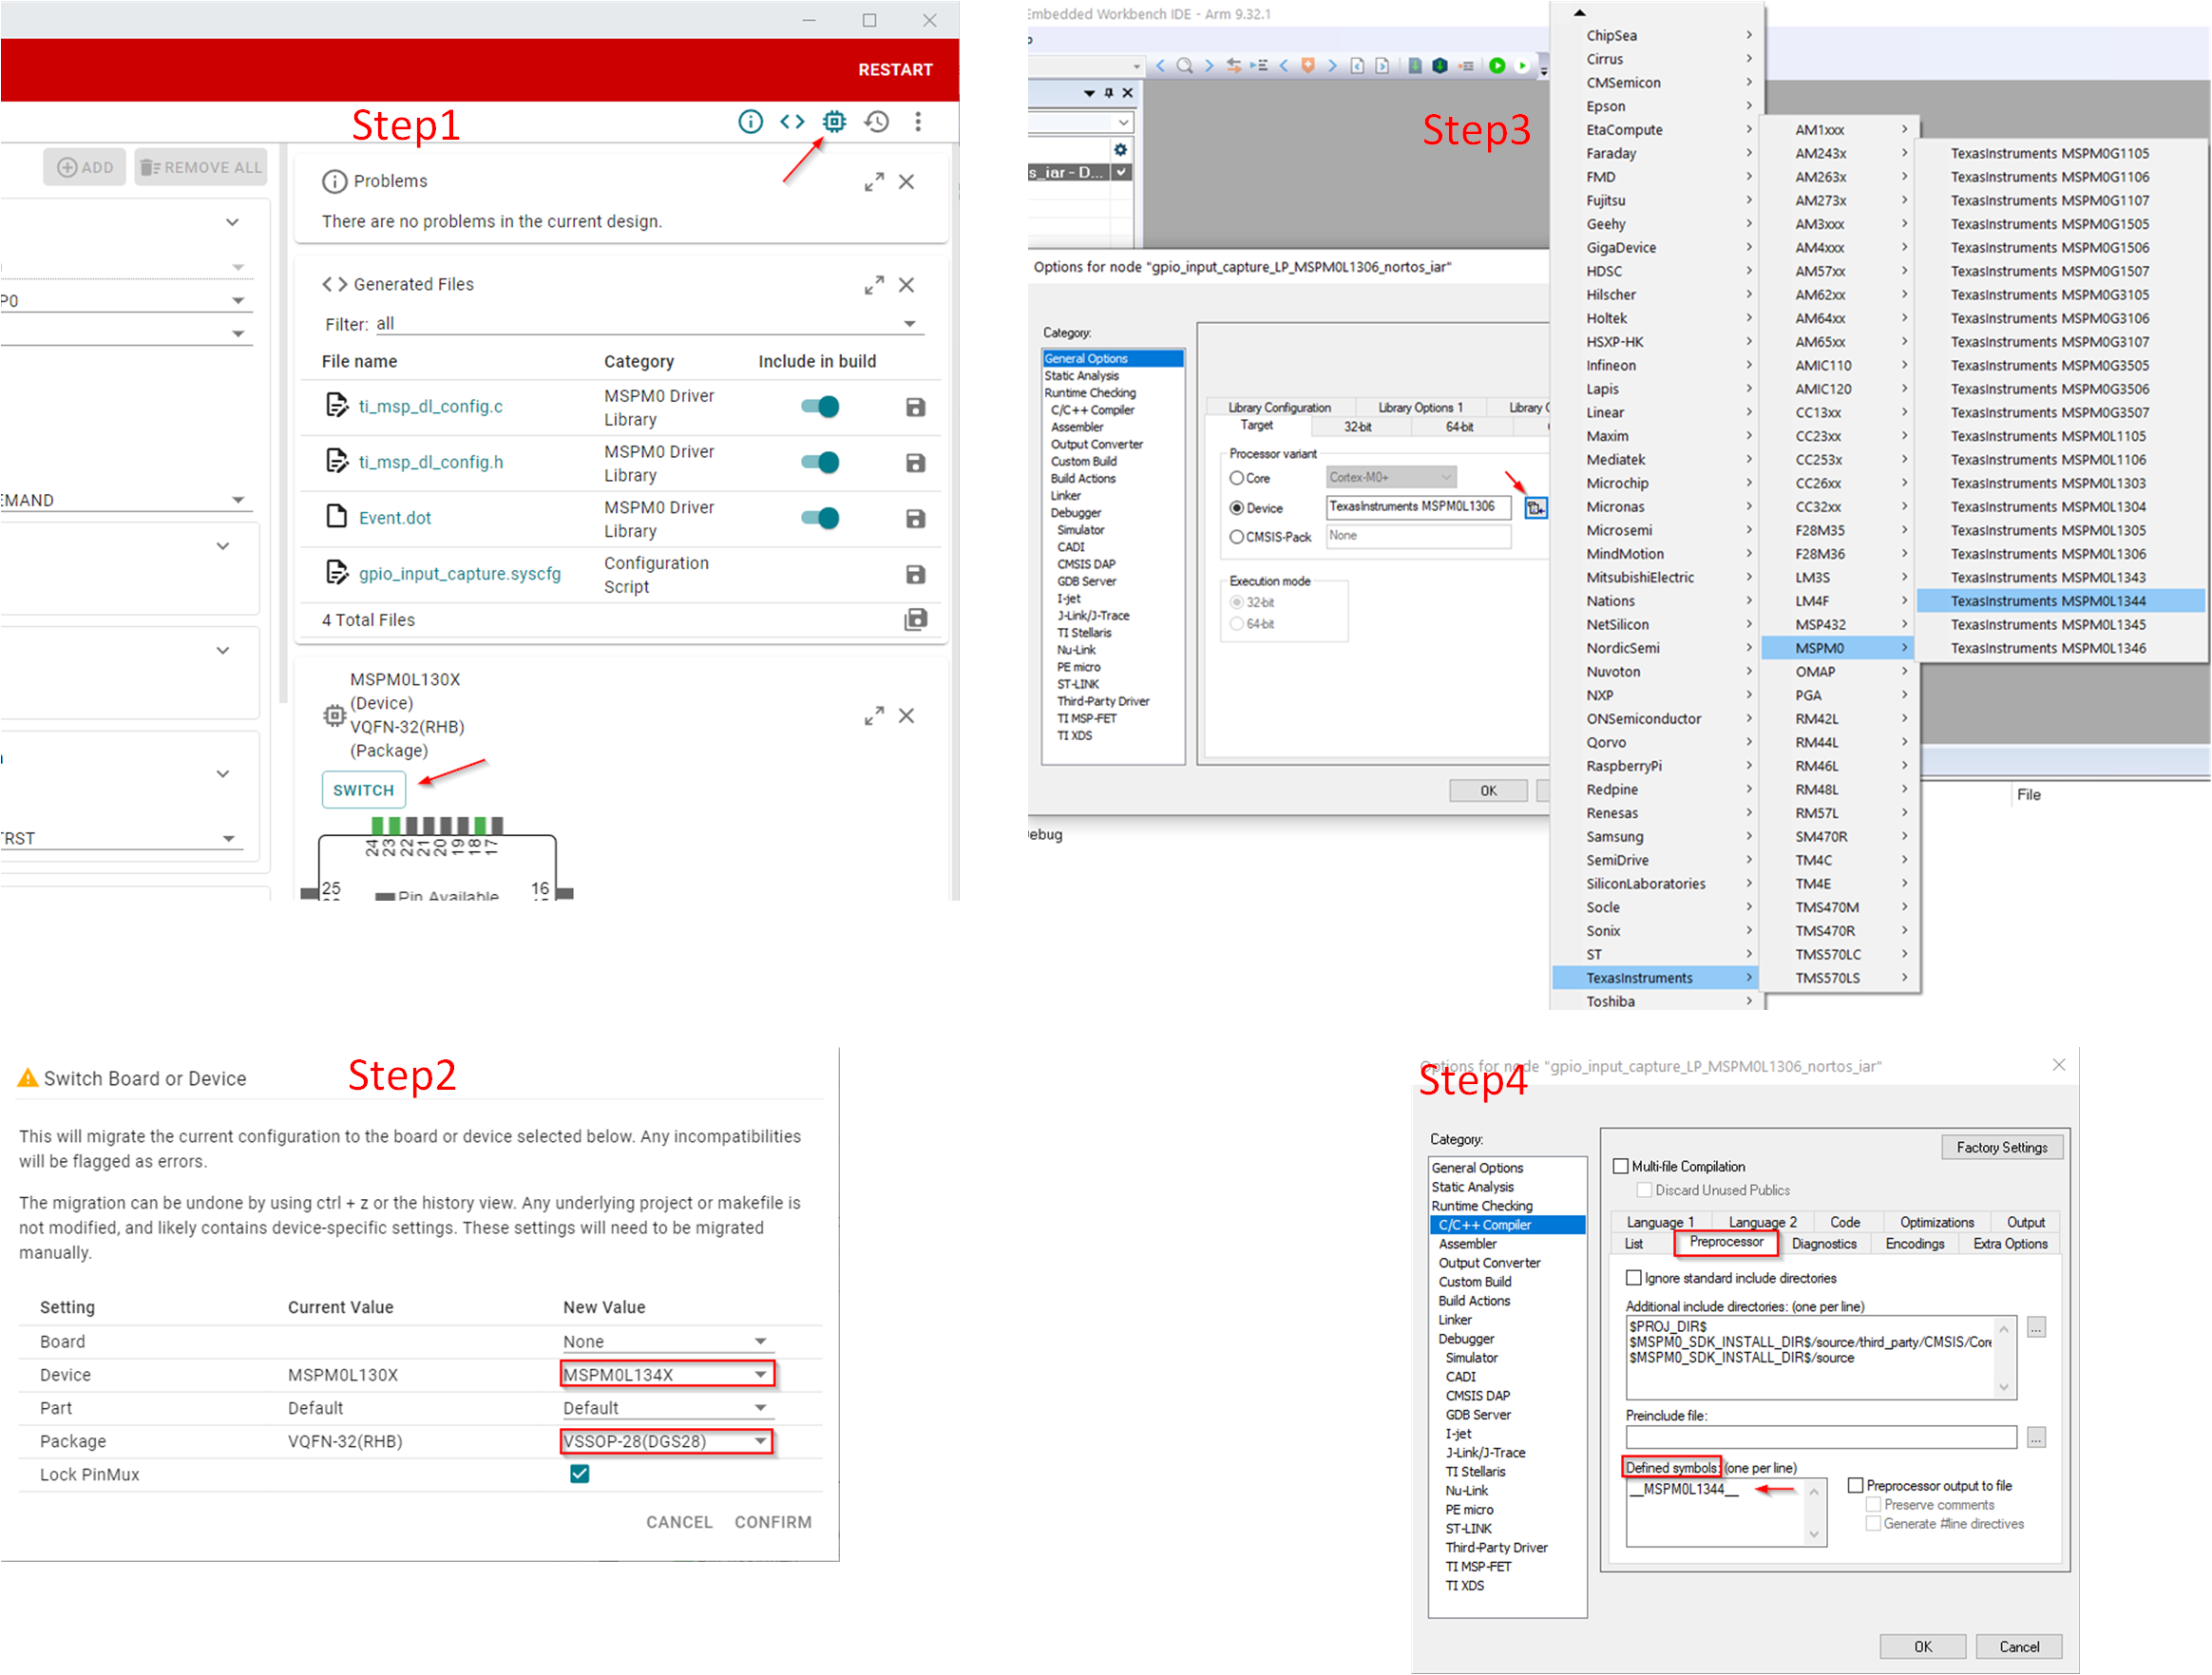Enable Multi-file Compilation checkbox

click(1620, 1167)
